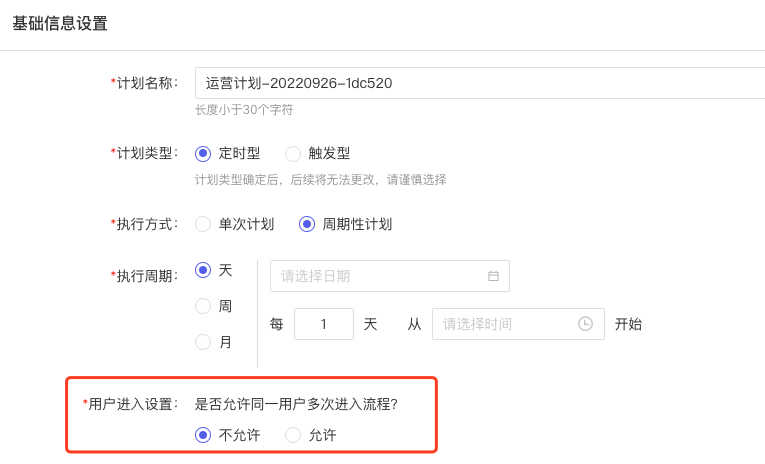The height and width of the screenshot is (464, 765).
Task: Open the 请选择时间 time picker
Action: click(x=518, y=324)
